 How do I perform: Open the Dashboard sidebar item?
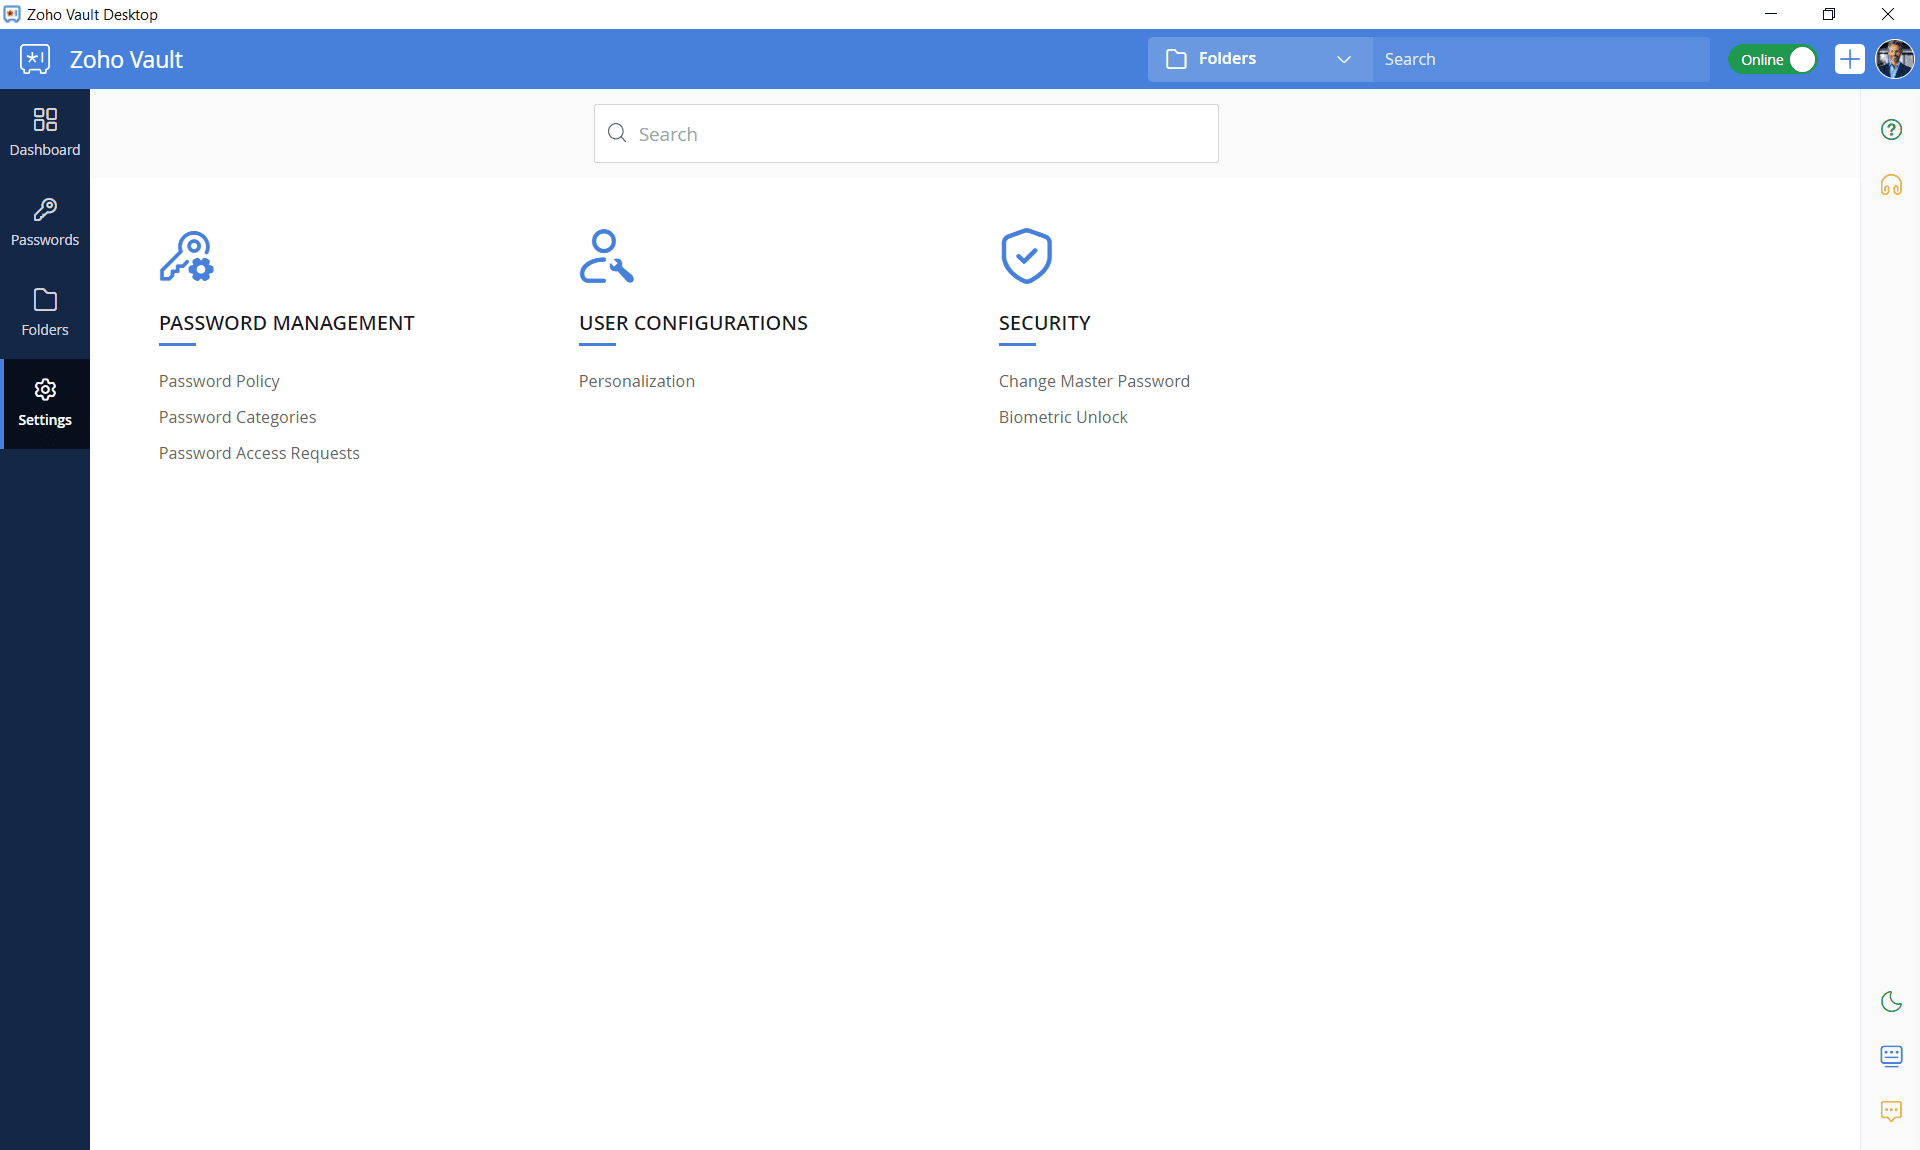(45, 133)
